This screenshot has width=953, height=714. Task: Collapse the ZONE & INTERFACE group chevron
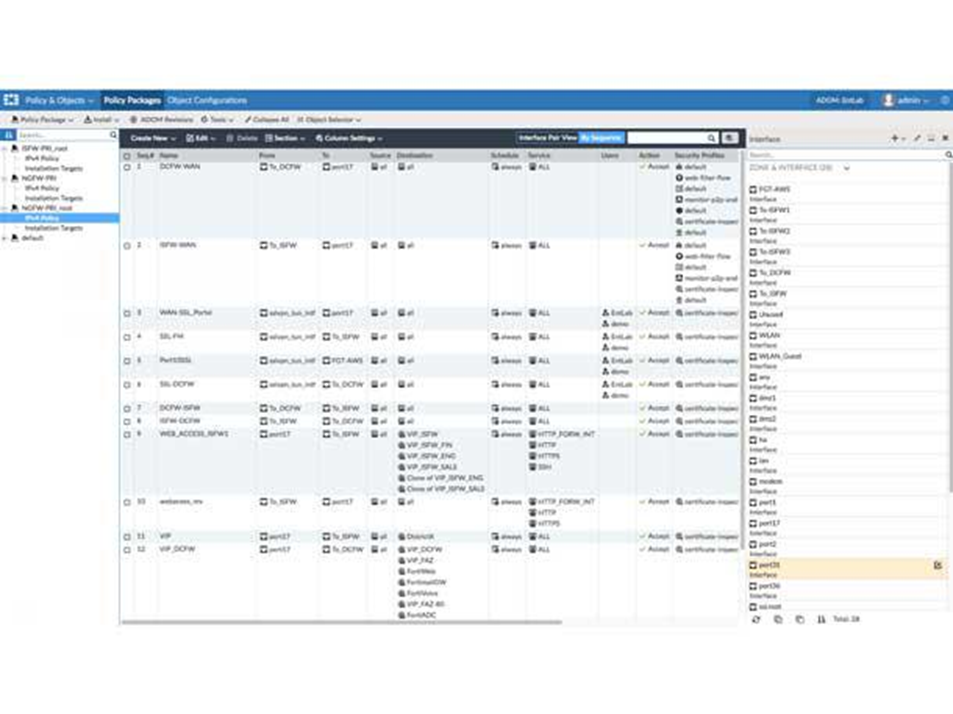pos(847,168)
